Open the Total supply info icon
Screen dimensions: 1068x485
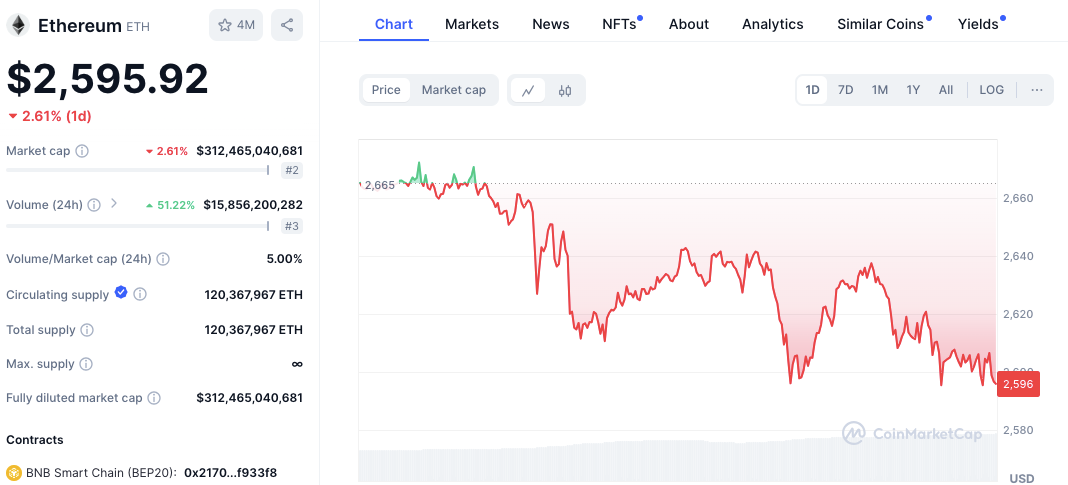coord(87,330)
